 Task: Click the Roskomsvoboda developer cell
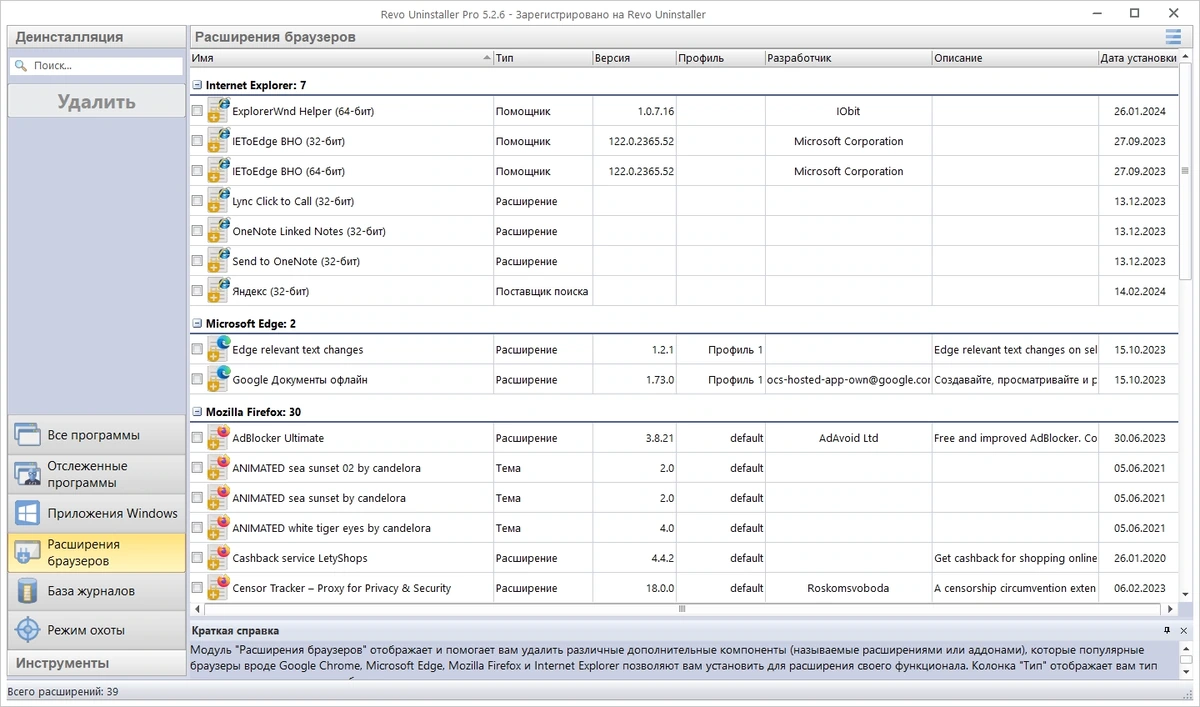click(x=848, y=588)
